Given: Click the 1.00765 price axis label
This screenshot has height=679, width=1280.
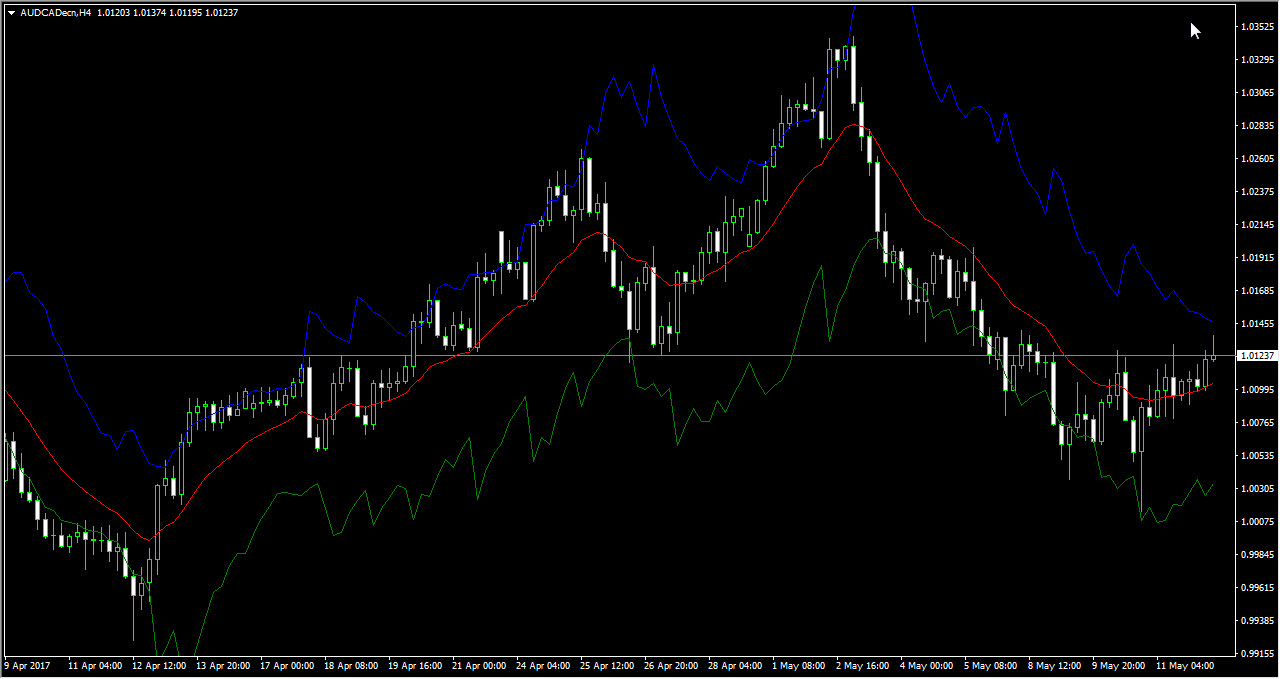Looking at the screenshot, I should tap(1257, 423).
